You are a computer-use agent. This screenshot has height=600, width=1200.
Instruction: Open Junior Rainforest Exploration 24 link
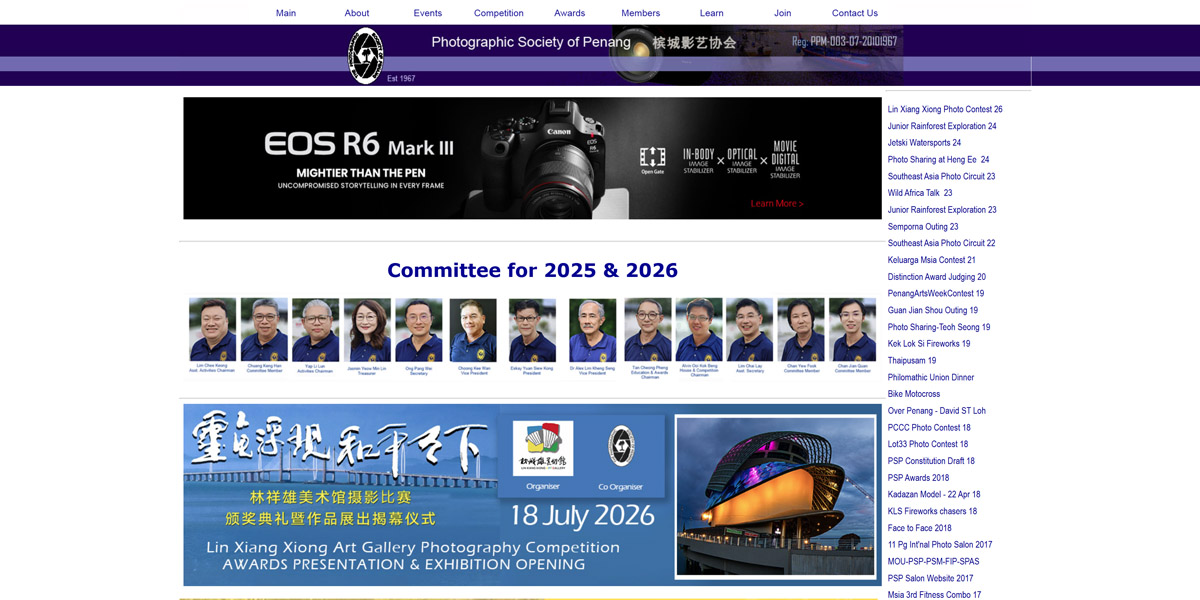(942, 126)
